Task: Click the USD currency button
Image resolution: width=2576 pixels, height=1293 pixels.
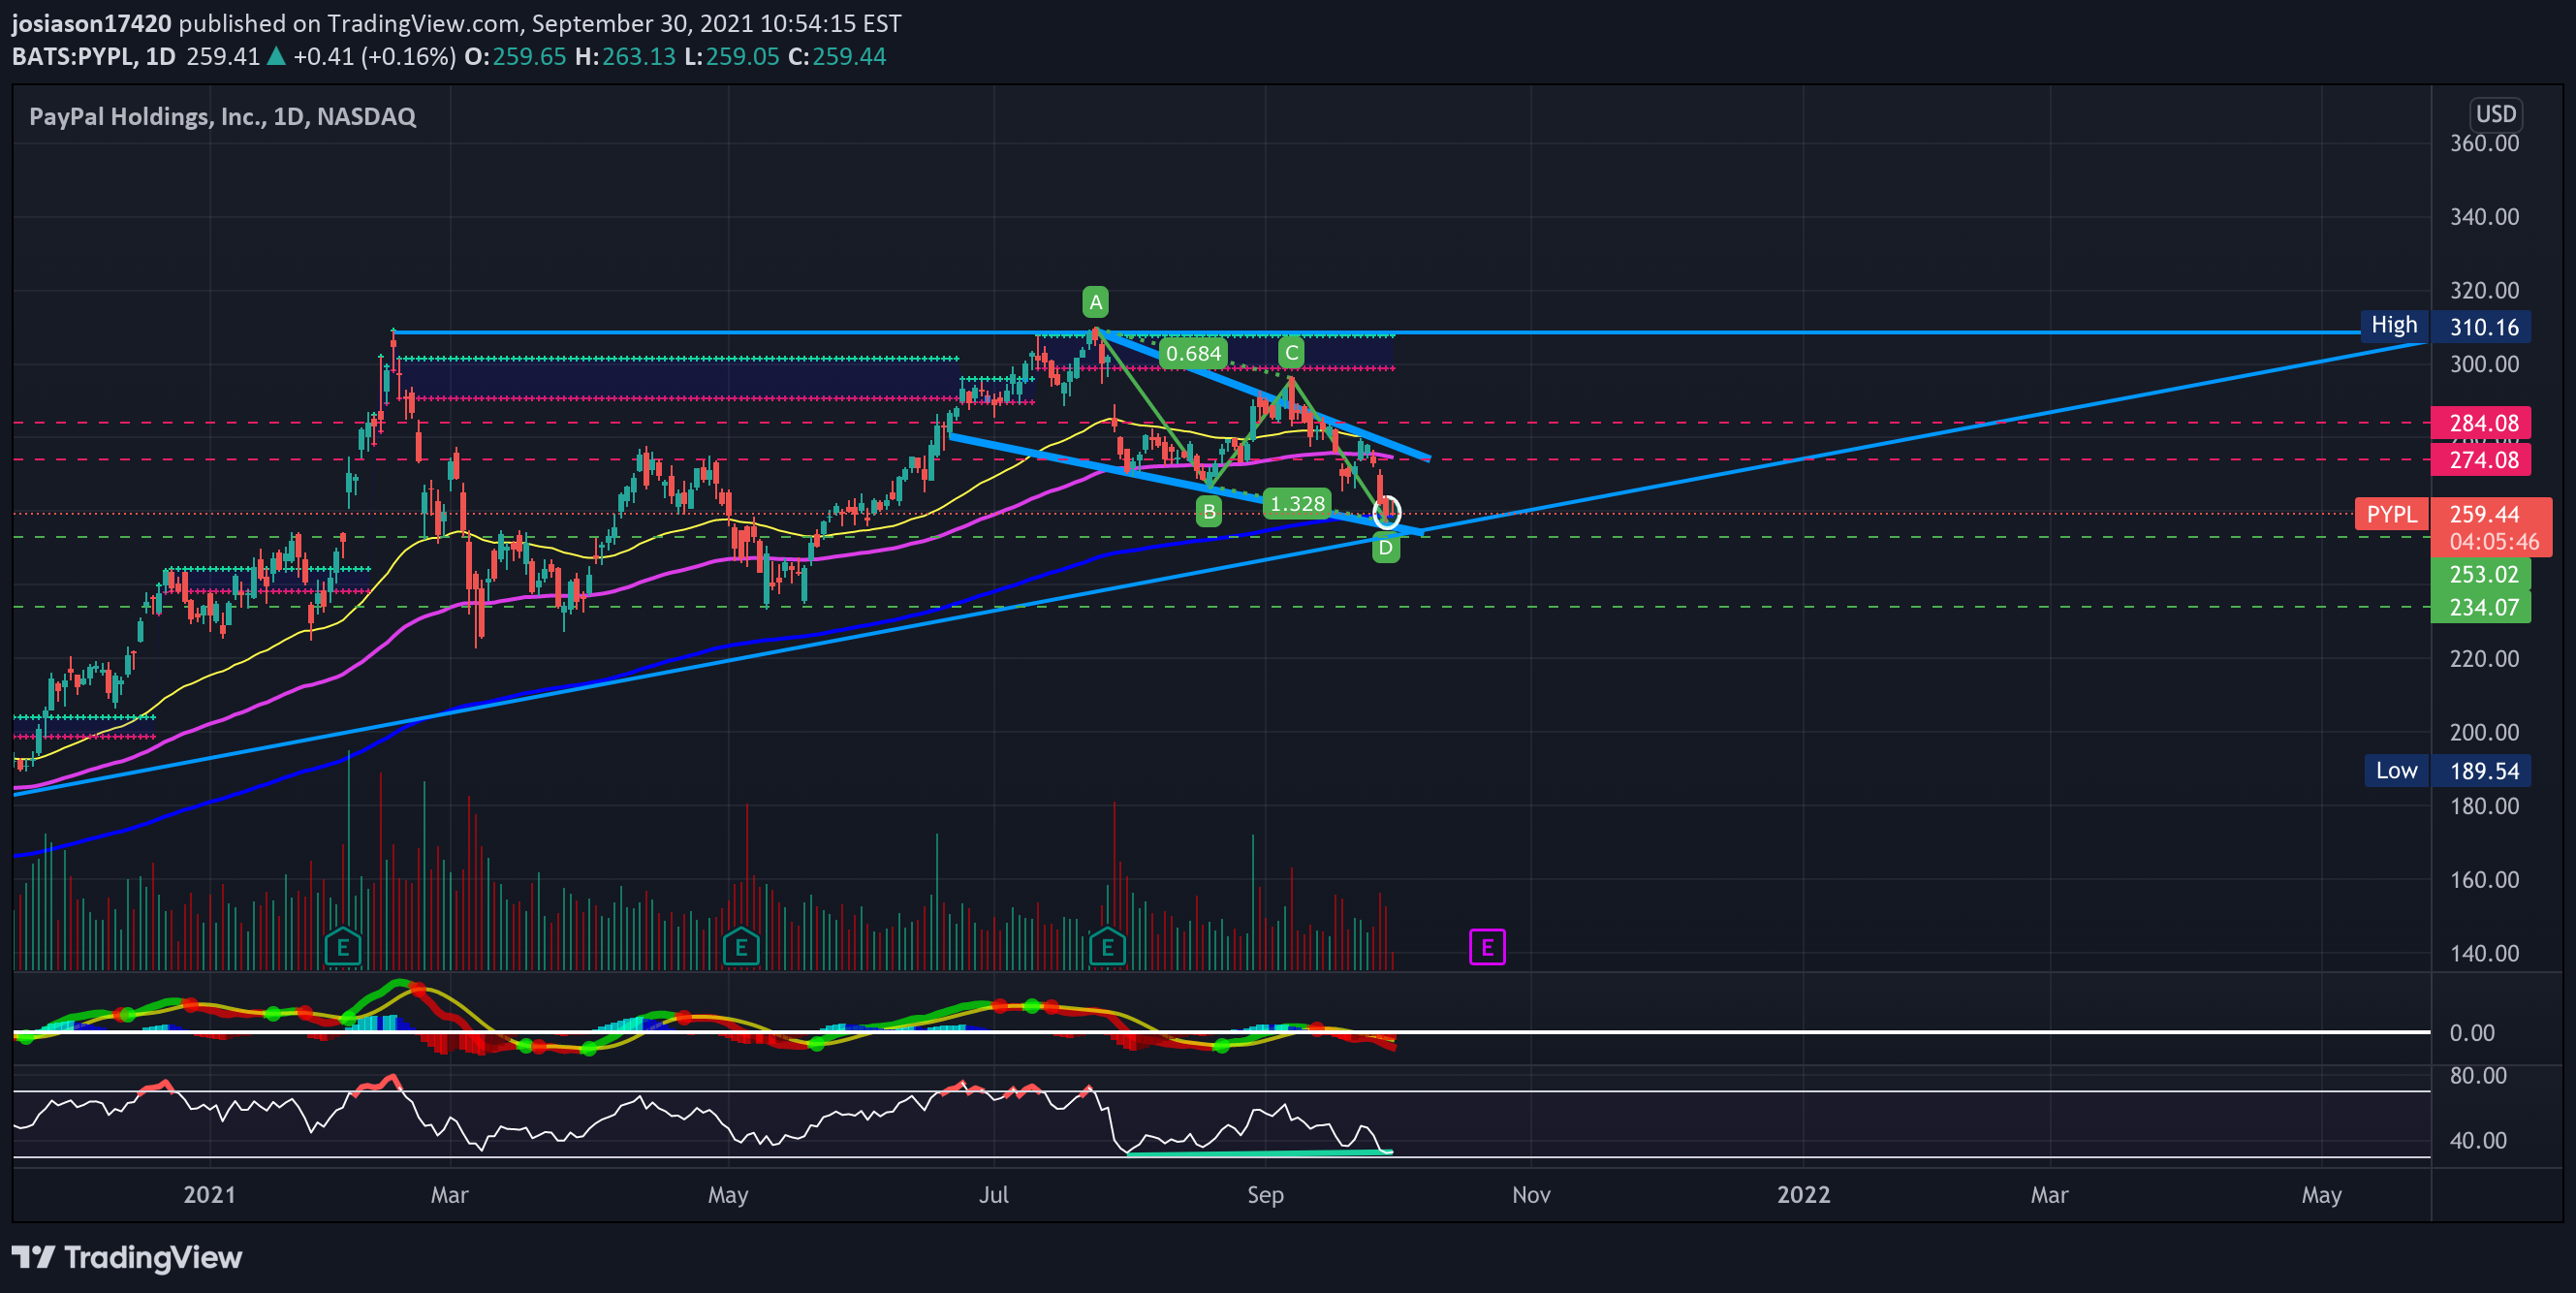Action: [x=2495, y=114]
